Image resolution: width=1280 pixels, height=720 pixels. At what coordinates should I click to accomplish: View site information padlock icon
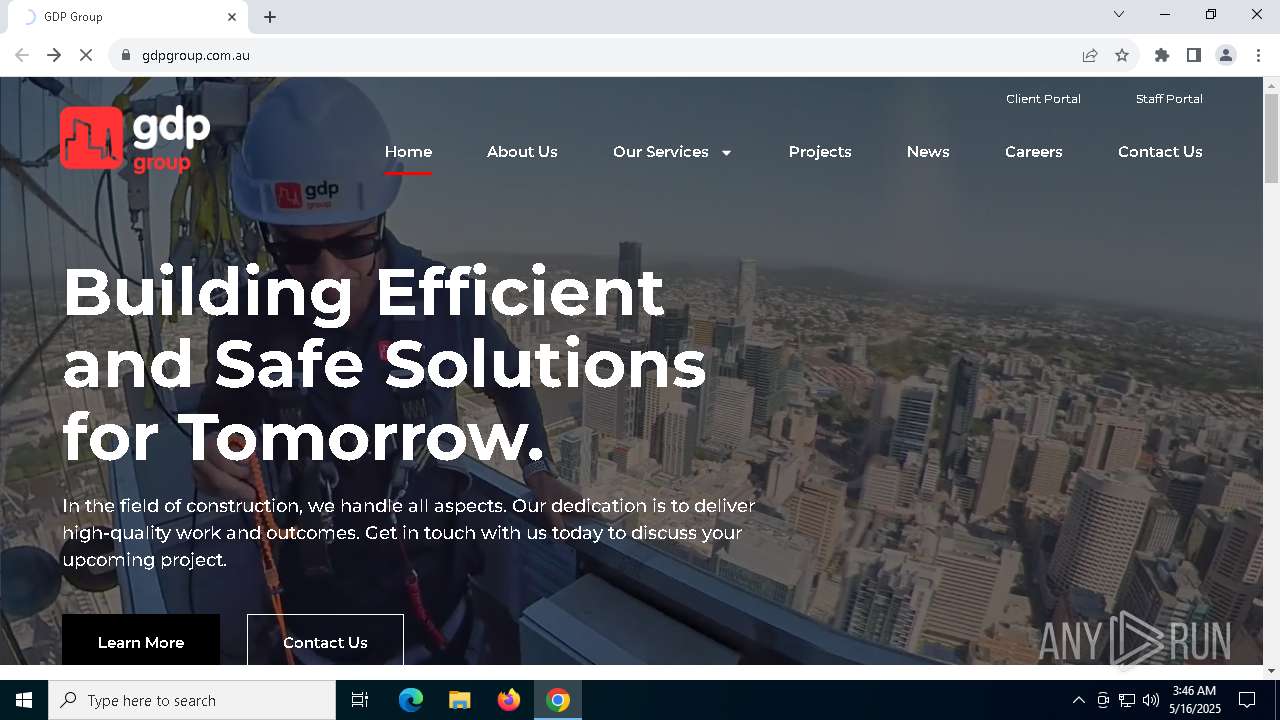[x=125, y=55]
